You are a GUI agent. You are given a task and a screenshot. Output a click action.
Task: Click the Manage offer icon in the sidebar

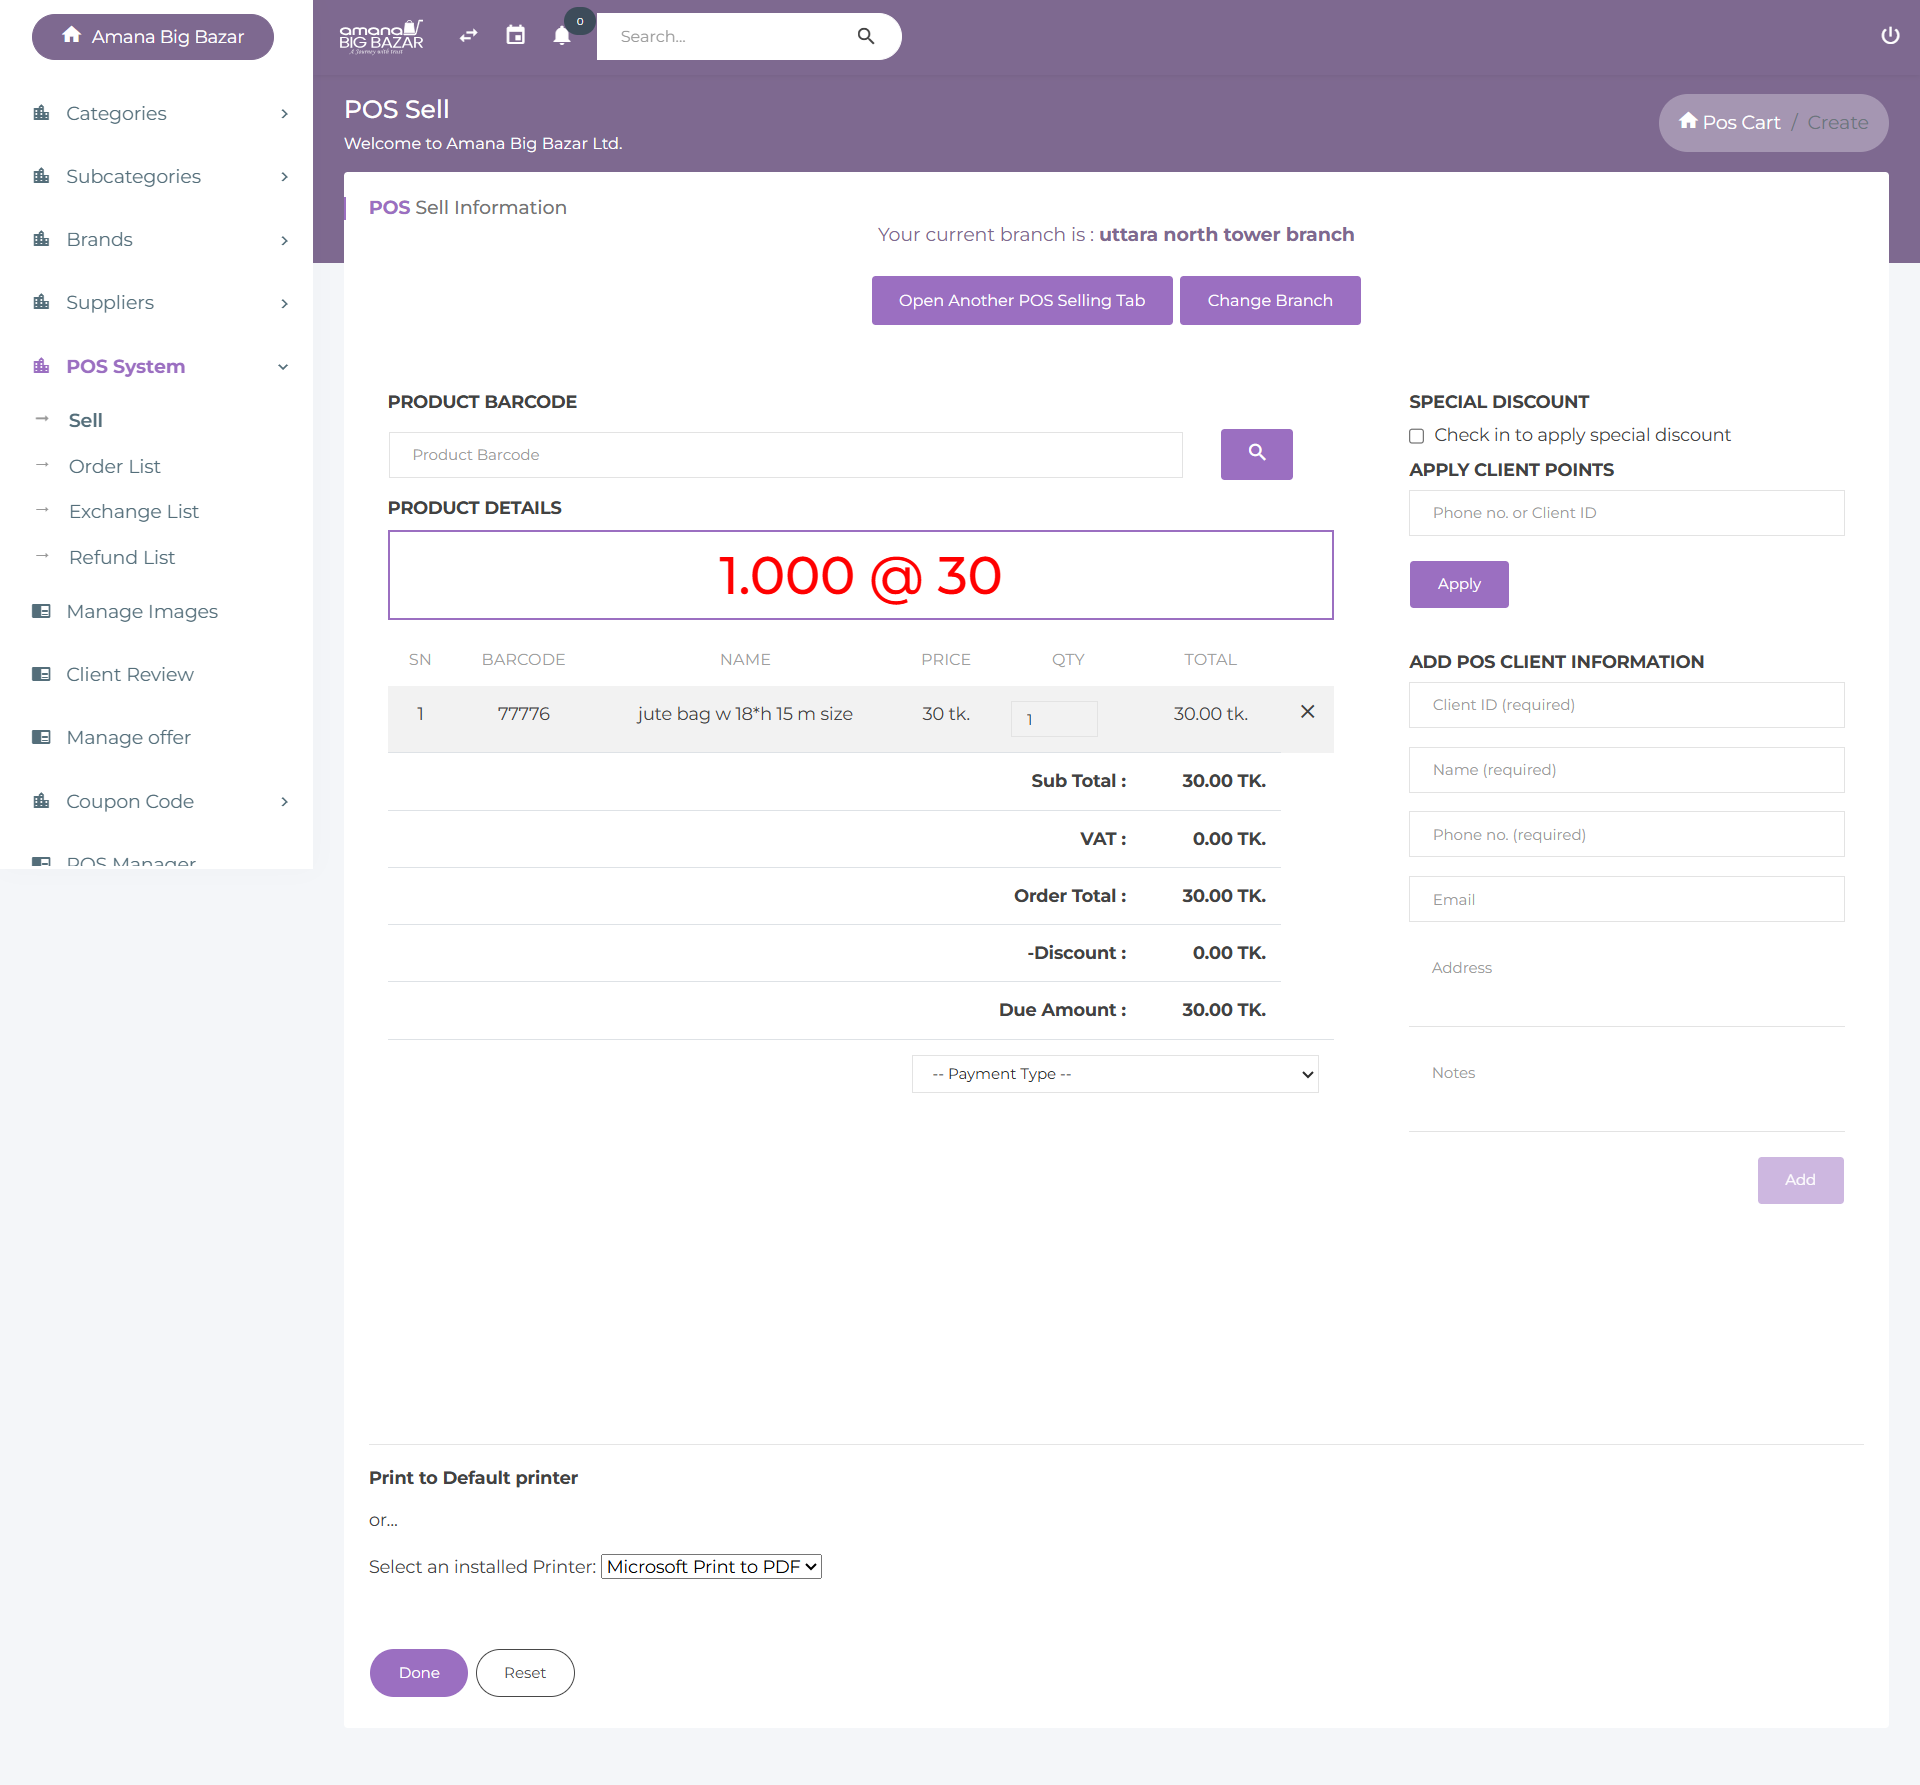pos(41,737)
